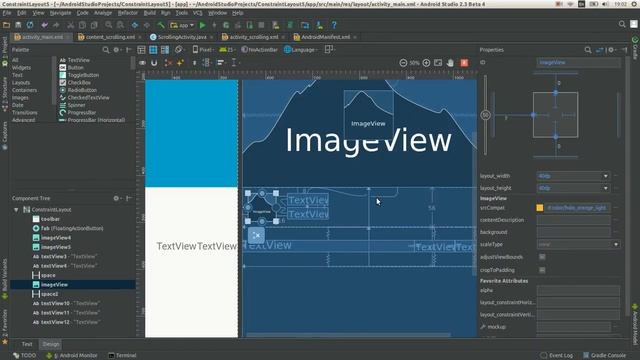Click the Search Everywhere magnifier icon
640x360 pixels.
[x=622, y=24]
